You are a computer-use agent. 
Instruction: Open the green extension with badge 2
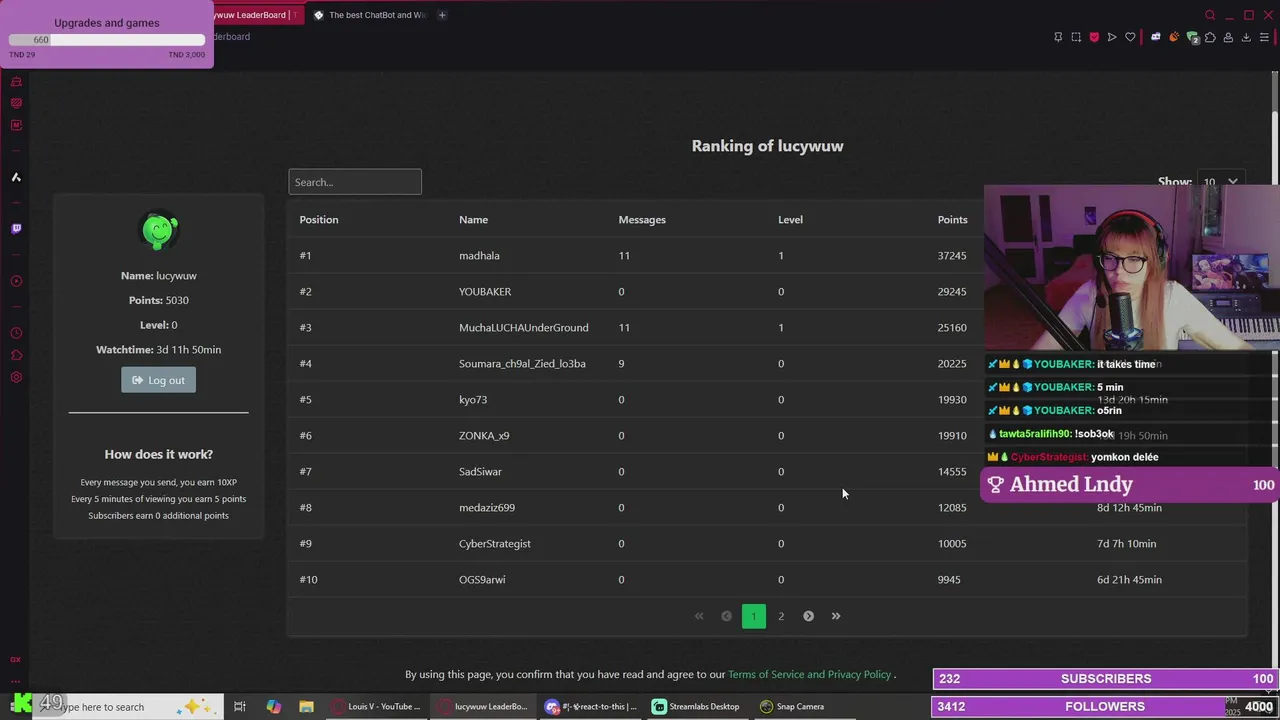point(1193,38)
